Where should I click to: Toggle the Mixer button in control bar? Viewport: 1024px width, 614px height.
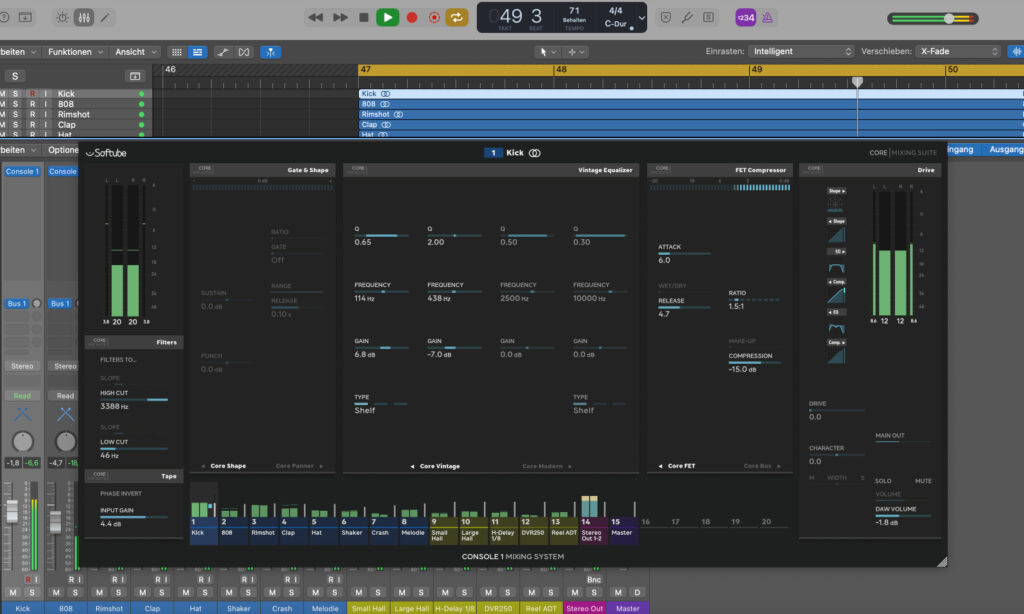coord(84,18)
